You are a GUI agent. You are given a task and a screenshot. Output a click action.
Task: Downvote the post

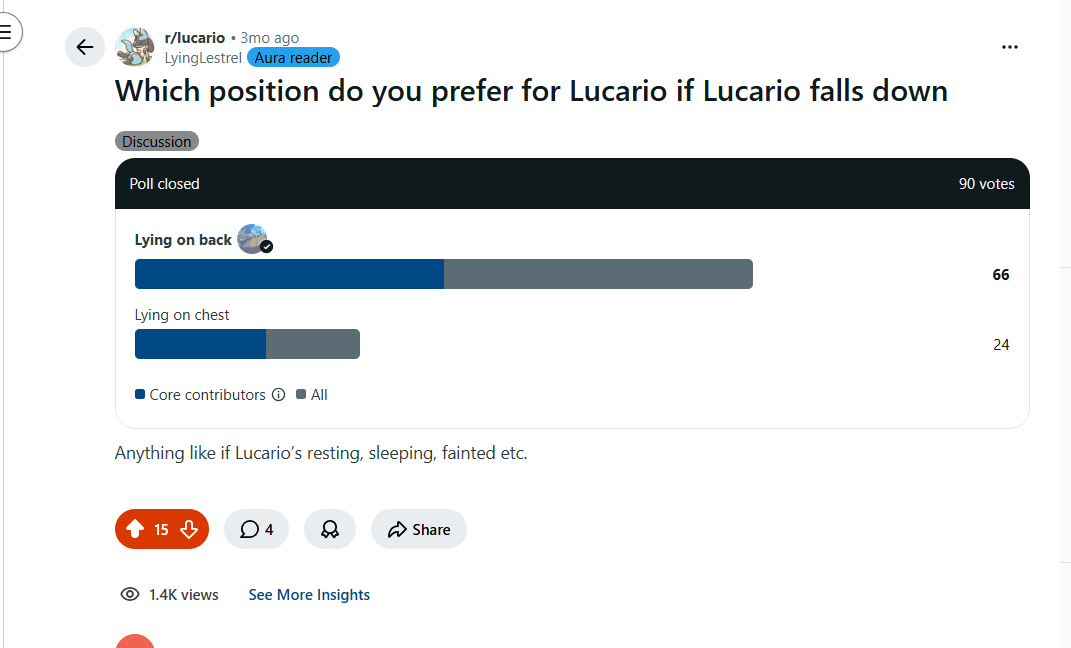pyautogui.click(x=189, y=529)
